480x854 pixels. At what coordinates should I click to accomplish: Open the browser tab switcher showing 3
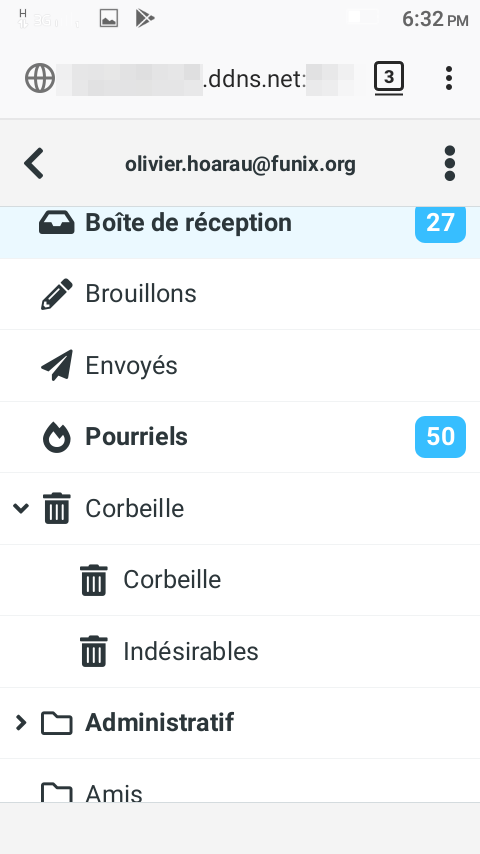388,78
